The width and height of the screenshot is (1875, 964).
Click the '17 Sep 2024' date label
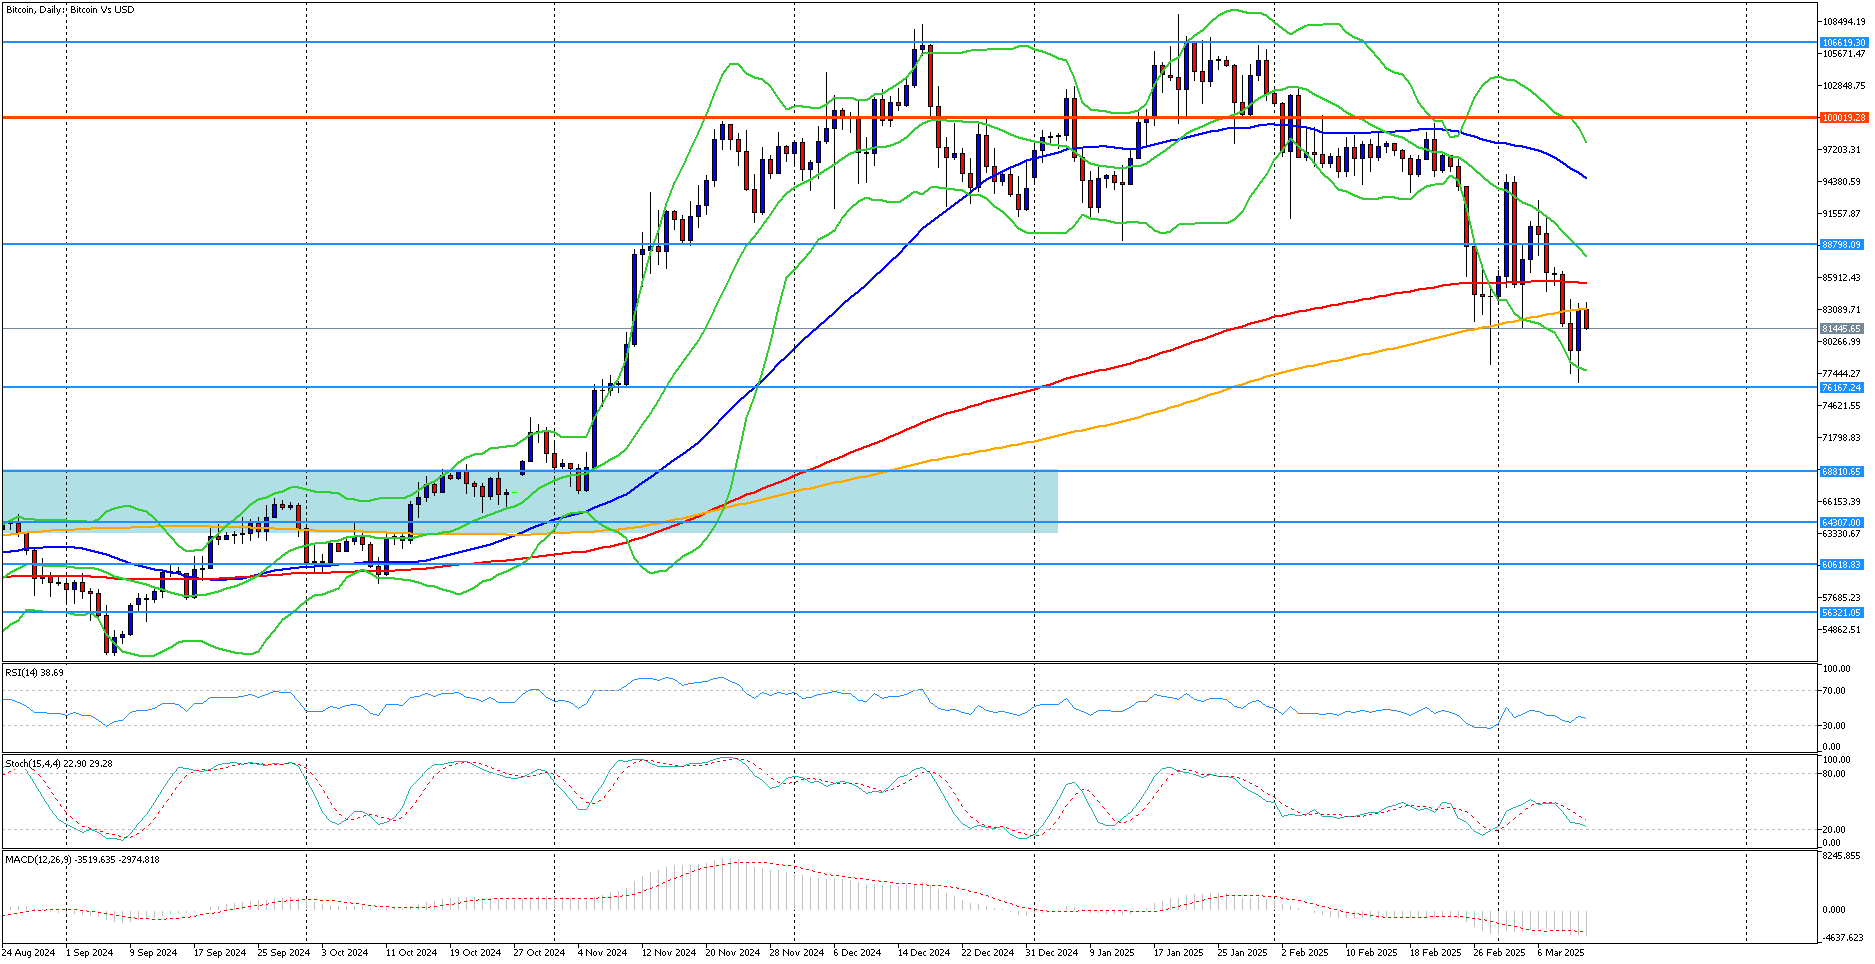[x=219, y=953]
